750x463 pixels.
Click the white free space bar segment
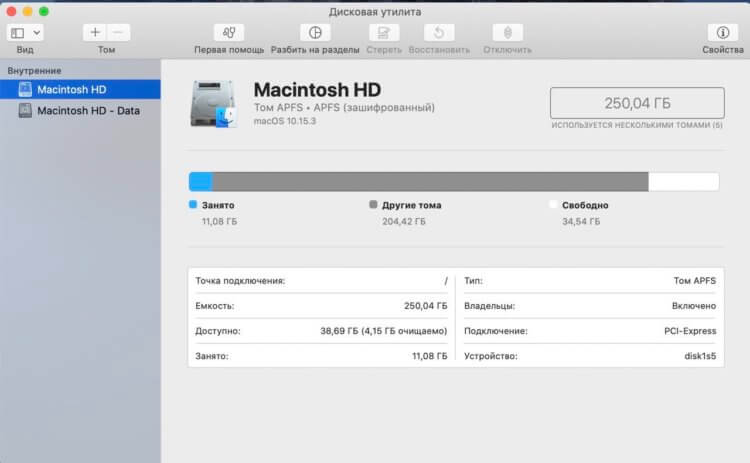684,182
